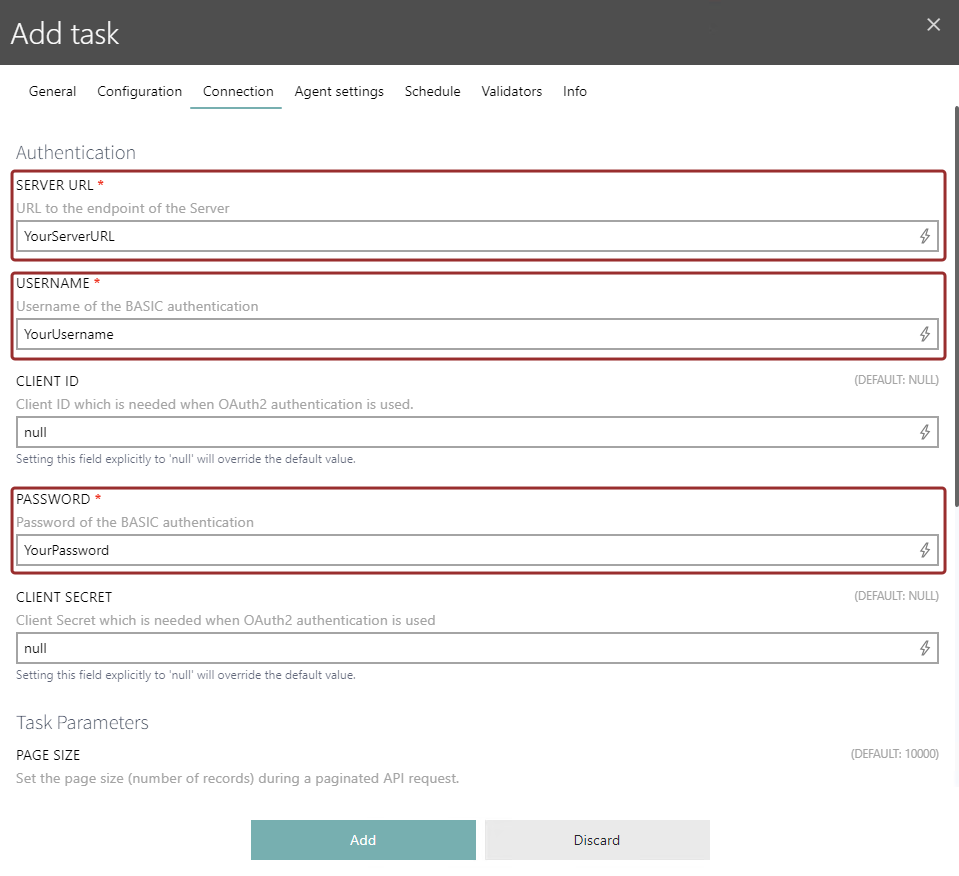The width and height of the screenshot is (959, 876).
Task: Switch to the General tab
Action: 52,91
